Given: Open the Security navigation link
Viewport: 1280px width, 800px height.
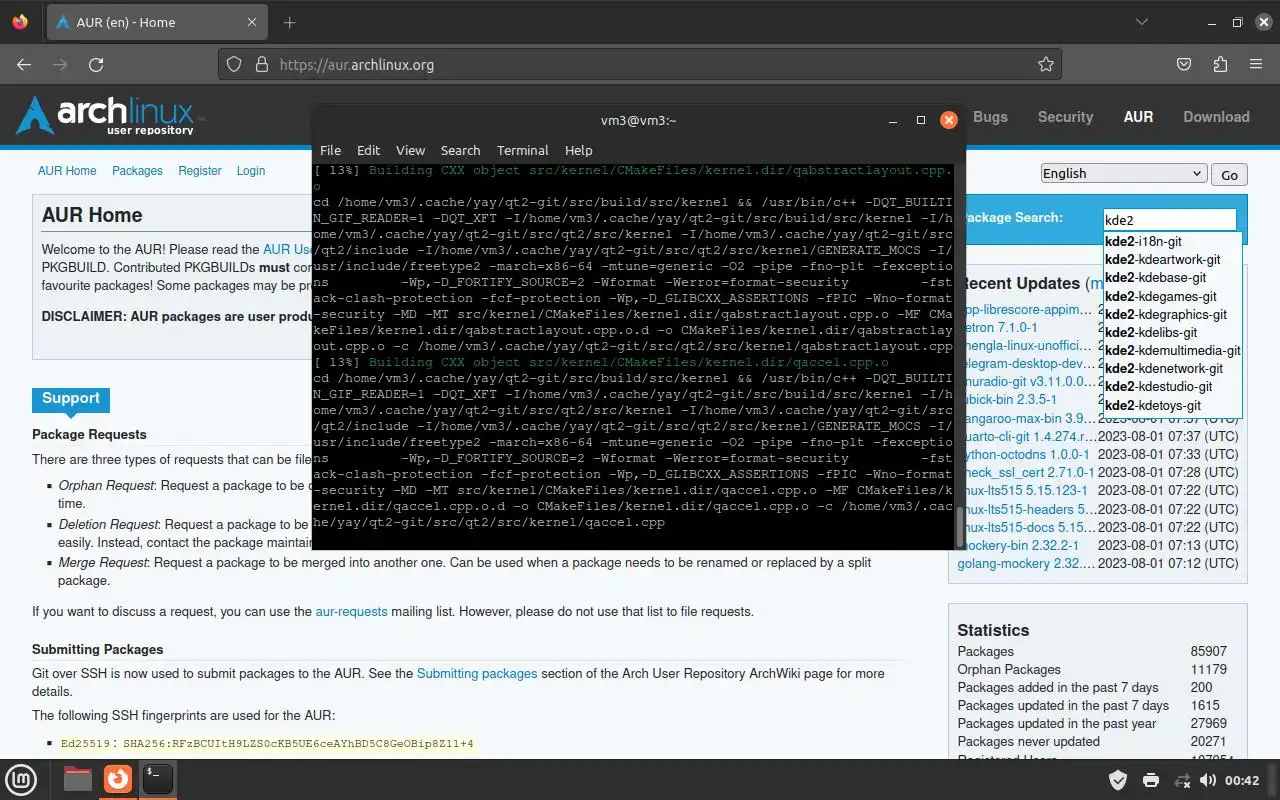Looking at the screenshot, I should coord(1065,117).
